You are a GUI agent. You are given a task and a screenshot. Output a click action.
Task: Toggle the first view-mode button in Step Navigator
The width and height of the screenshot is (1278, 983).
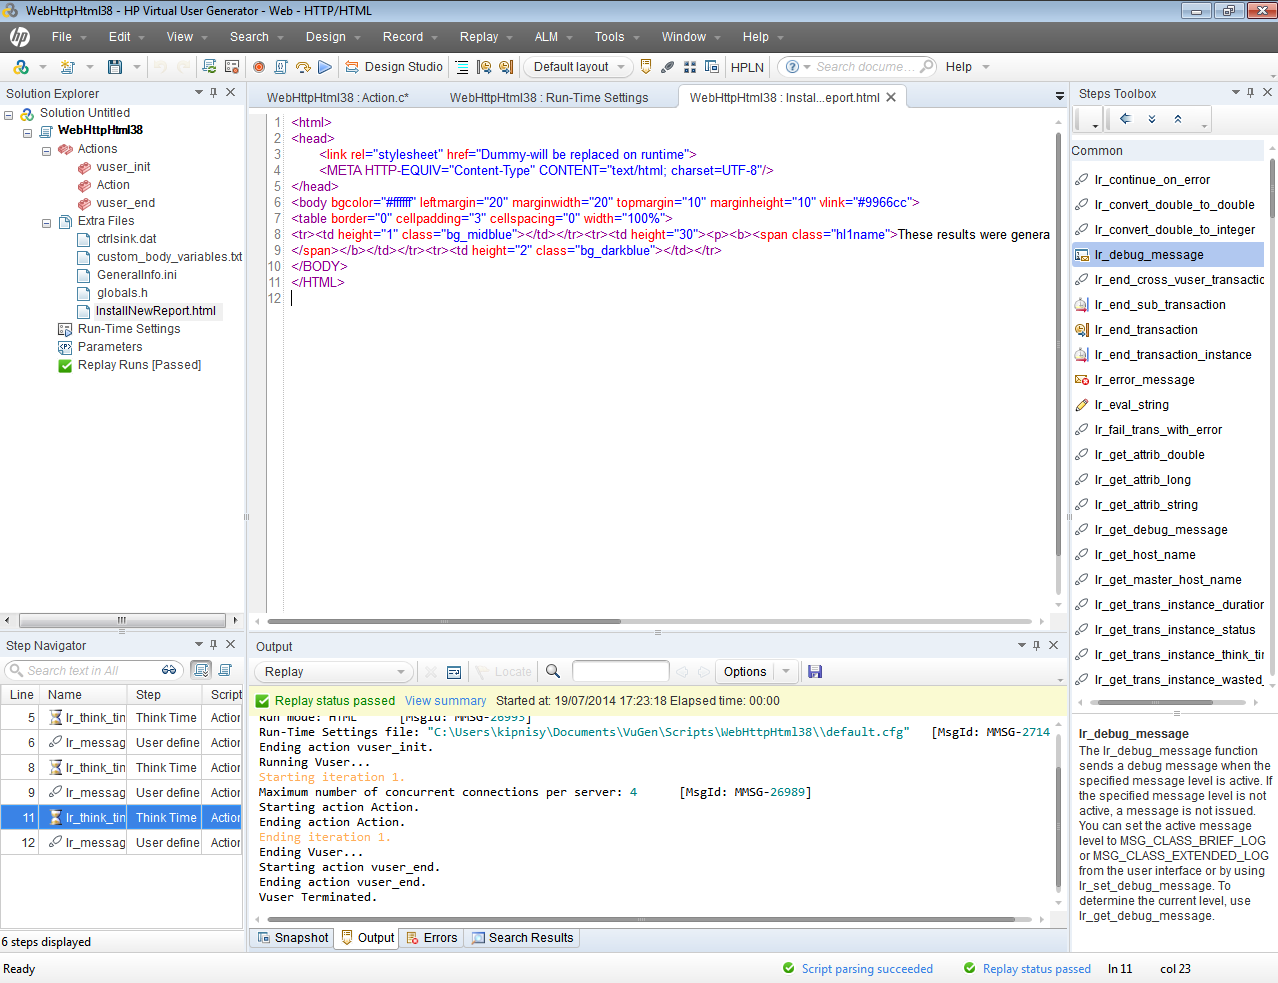pos(201,670)
